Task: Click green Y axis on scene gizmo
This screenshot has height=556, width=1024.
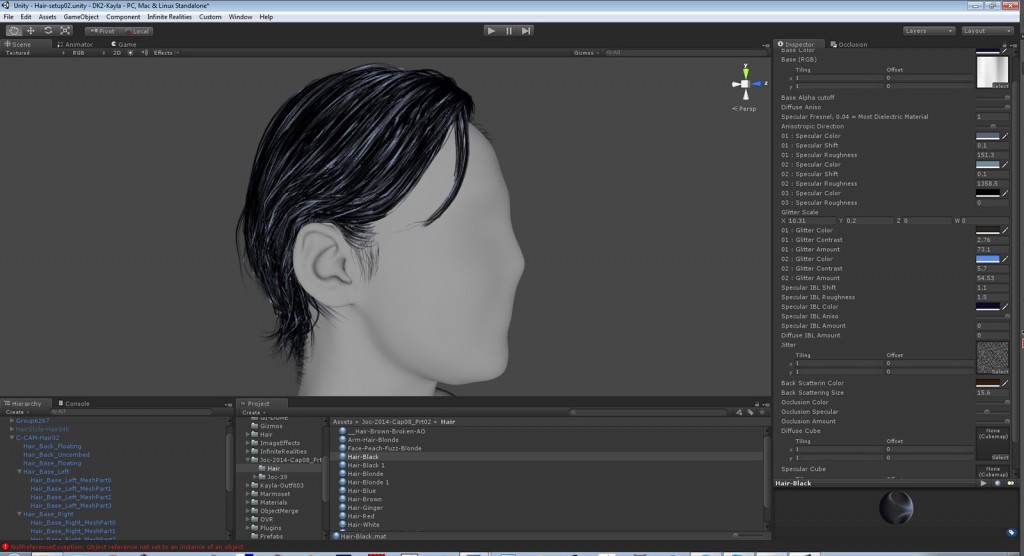Action: coord(745,72)
